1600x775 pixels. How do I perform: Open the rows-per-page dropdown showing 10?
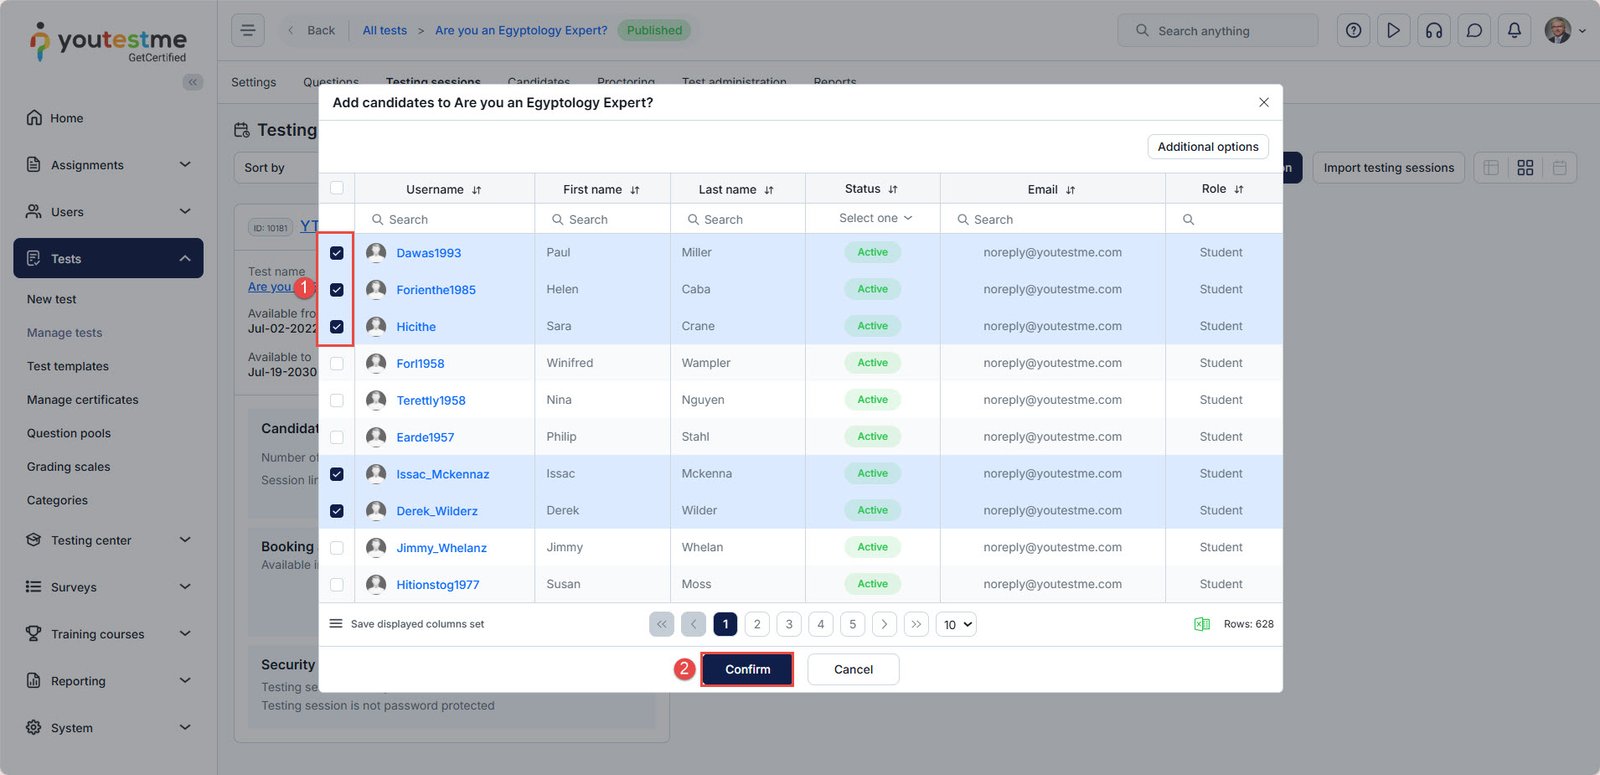[x=956, y=625]
